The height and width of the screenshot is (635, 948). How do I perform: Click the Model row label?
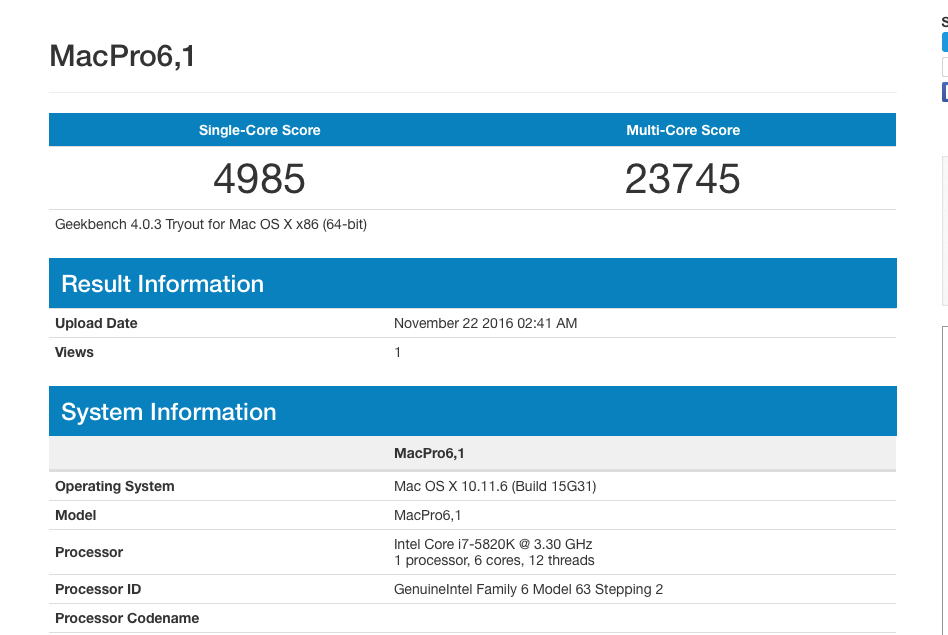click(76, 515)
